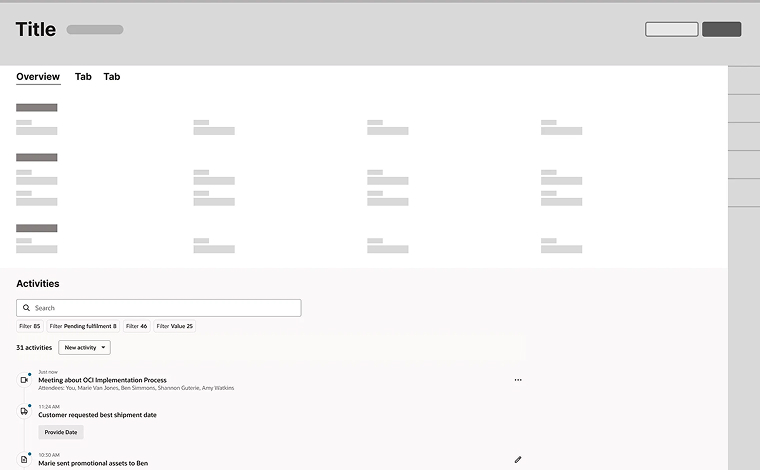Image resolution: width=760 pixels, height=470 pixels.
Task: Click the shipment truck activity icon
Action: pyautogui.click(x=24, y=411)
